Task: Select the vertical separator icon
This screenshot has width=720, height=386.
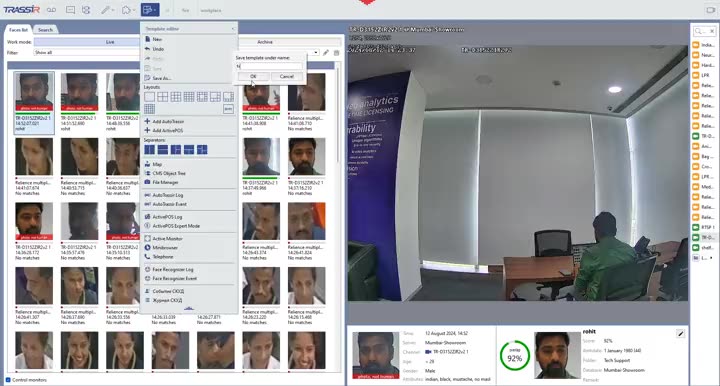Action: coord(149,150)
